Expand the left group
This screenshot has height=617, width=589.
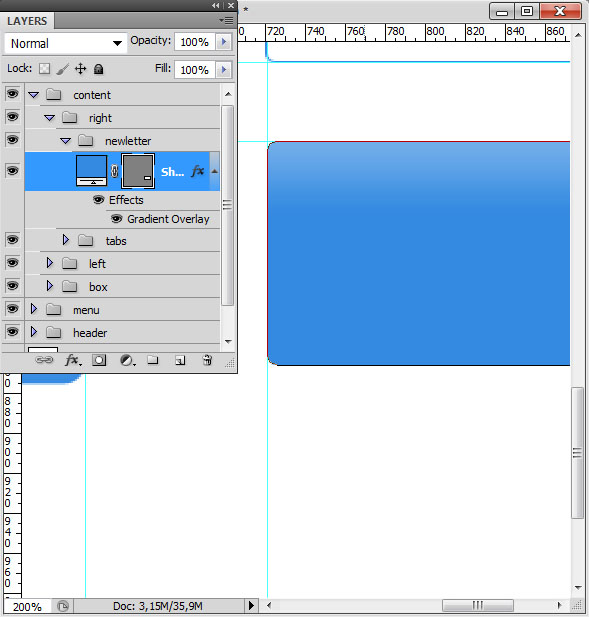click(x=50, y=263)
